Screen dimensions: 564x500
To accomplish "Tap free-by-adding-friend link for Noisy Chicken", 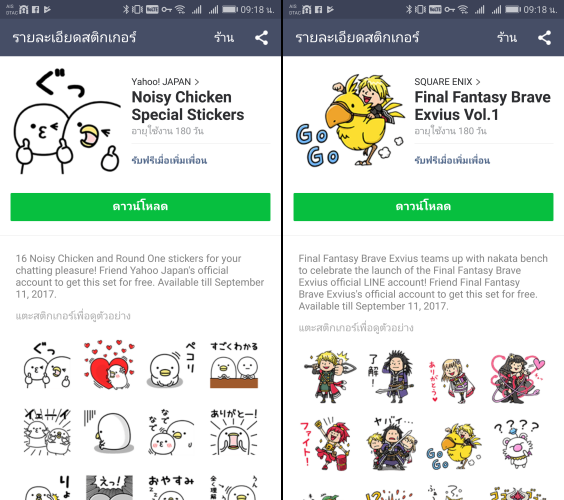I will pos(169,160).
